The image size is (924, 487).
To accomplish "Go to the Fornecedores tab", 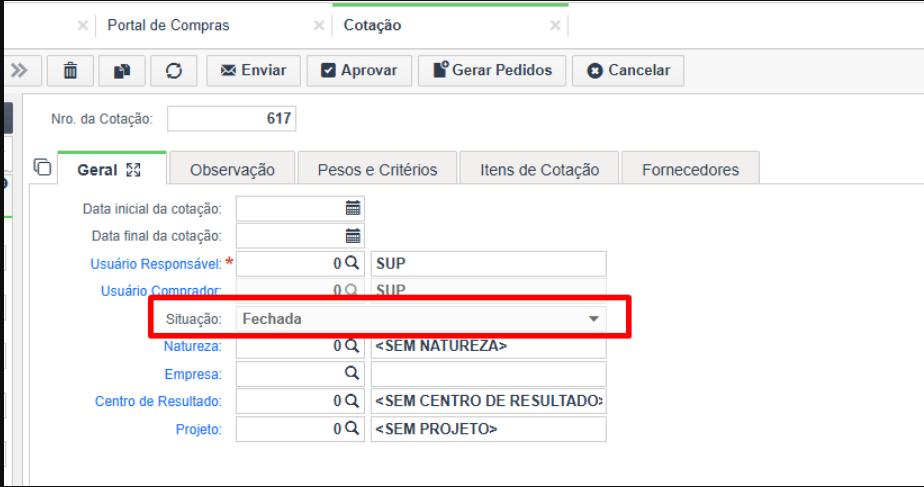I will point(690,170).
